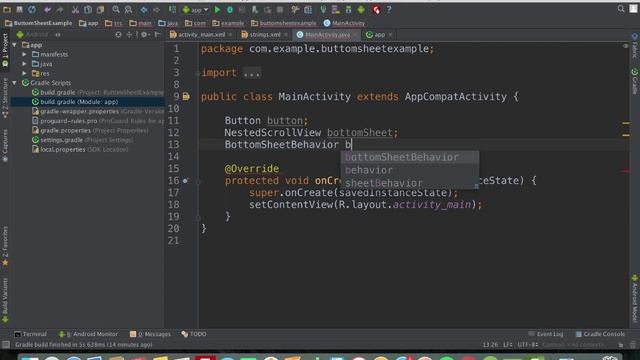Open the Messages tool window
Screen dimensions: 640x360
150,334
